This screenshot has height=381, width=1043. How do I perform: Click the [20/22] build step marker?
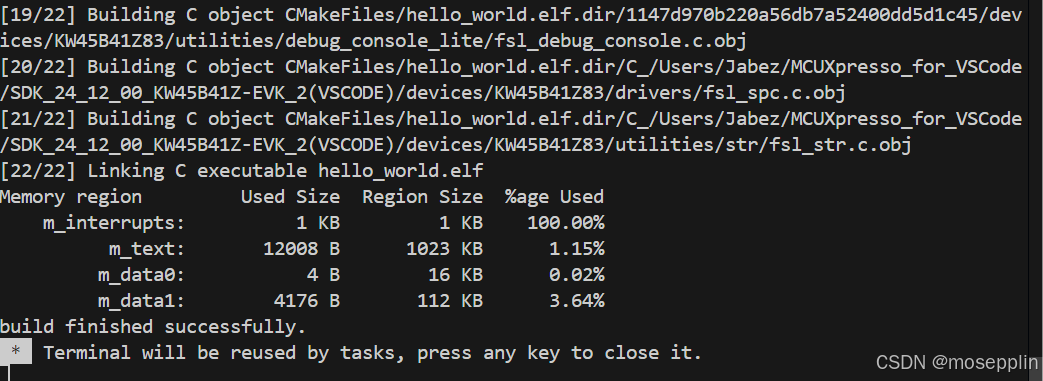click(38, 67)
